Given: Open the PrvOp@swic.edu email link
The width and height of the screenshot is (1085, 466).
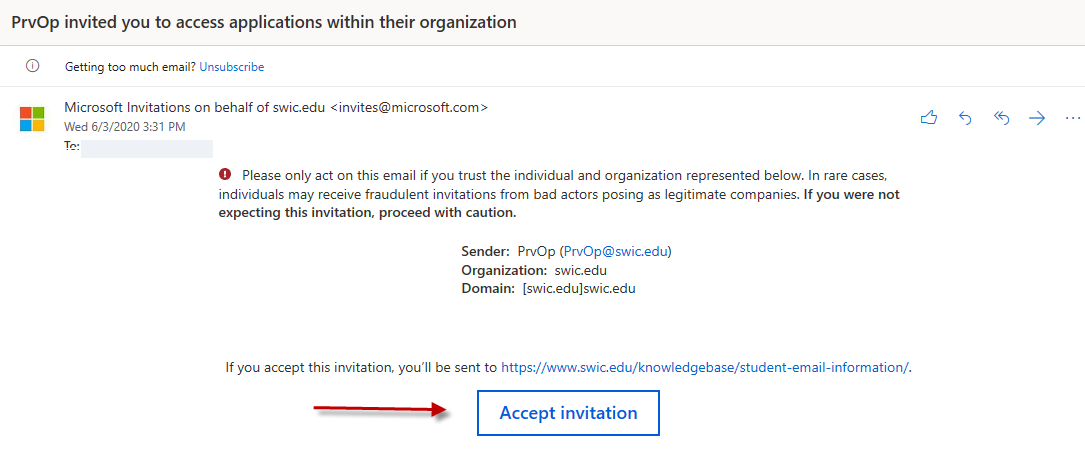Looking at the screenshot, I should tap(615, 252).
